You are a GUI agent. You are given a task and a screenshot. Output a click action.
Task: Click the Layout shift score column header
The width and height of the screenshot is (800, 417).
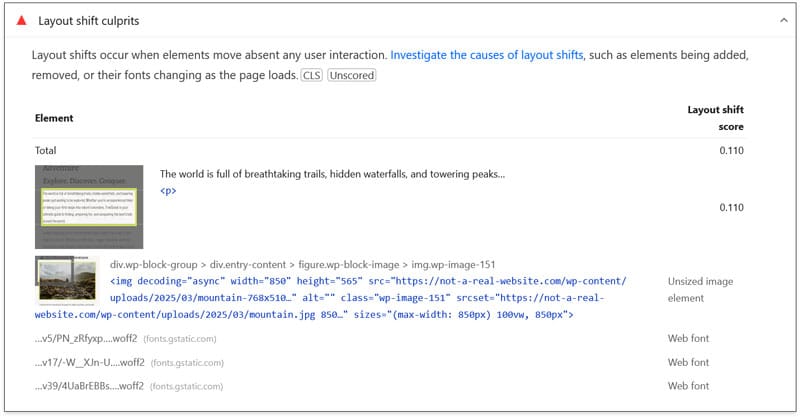point(715,118)
